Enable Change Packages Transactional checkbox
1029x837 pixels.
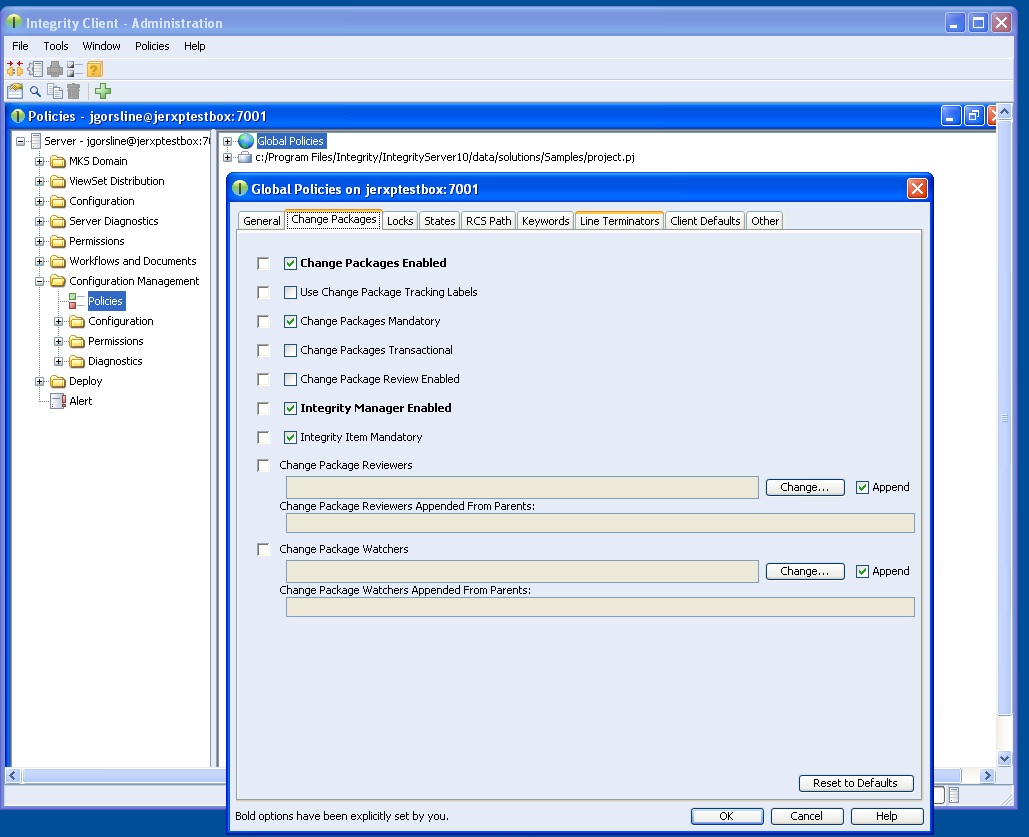click(x=290, y=350)
